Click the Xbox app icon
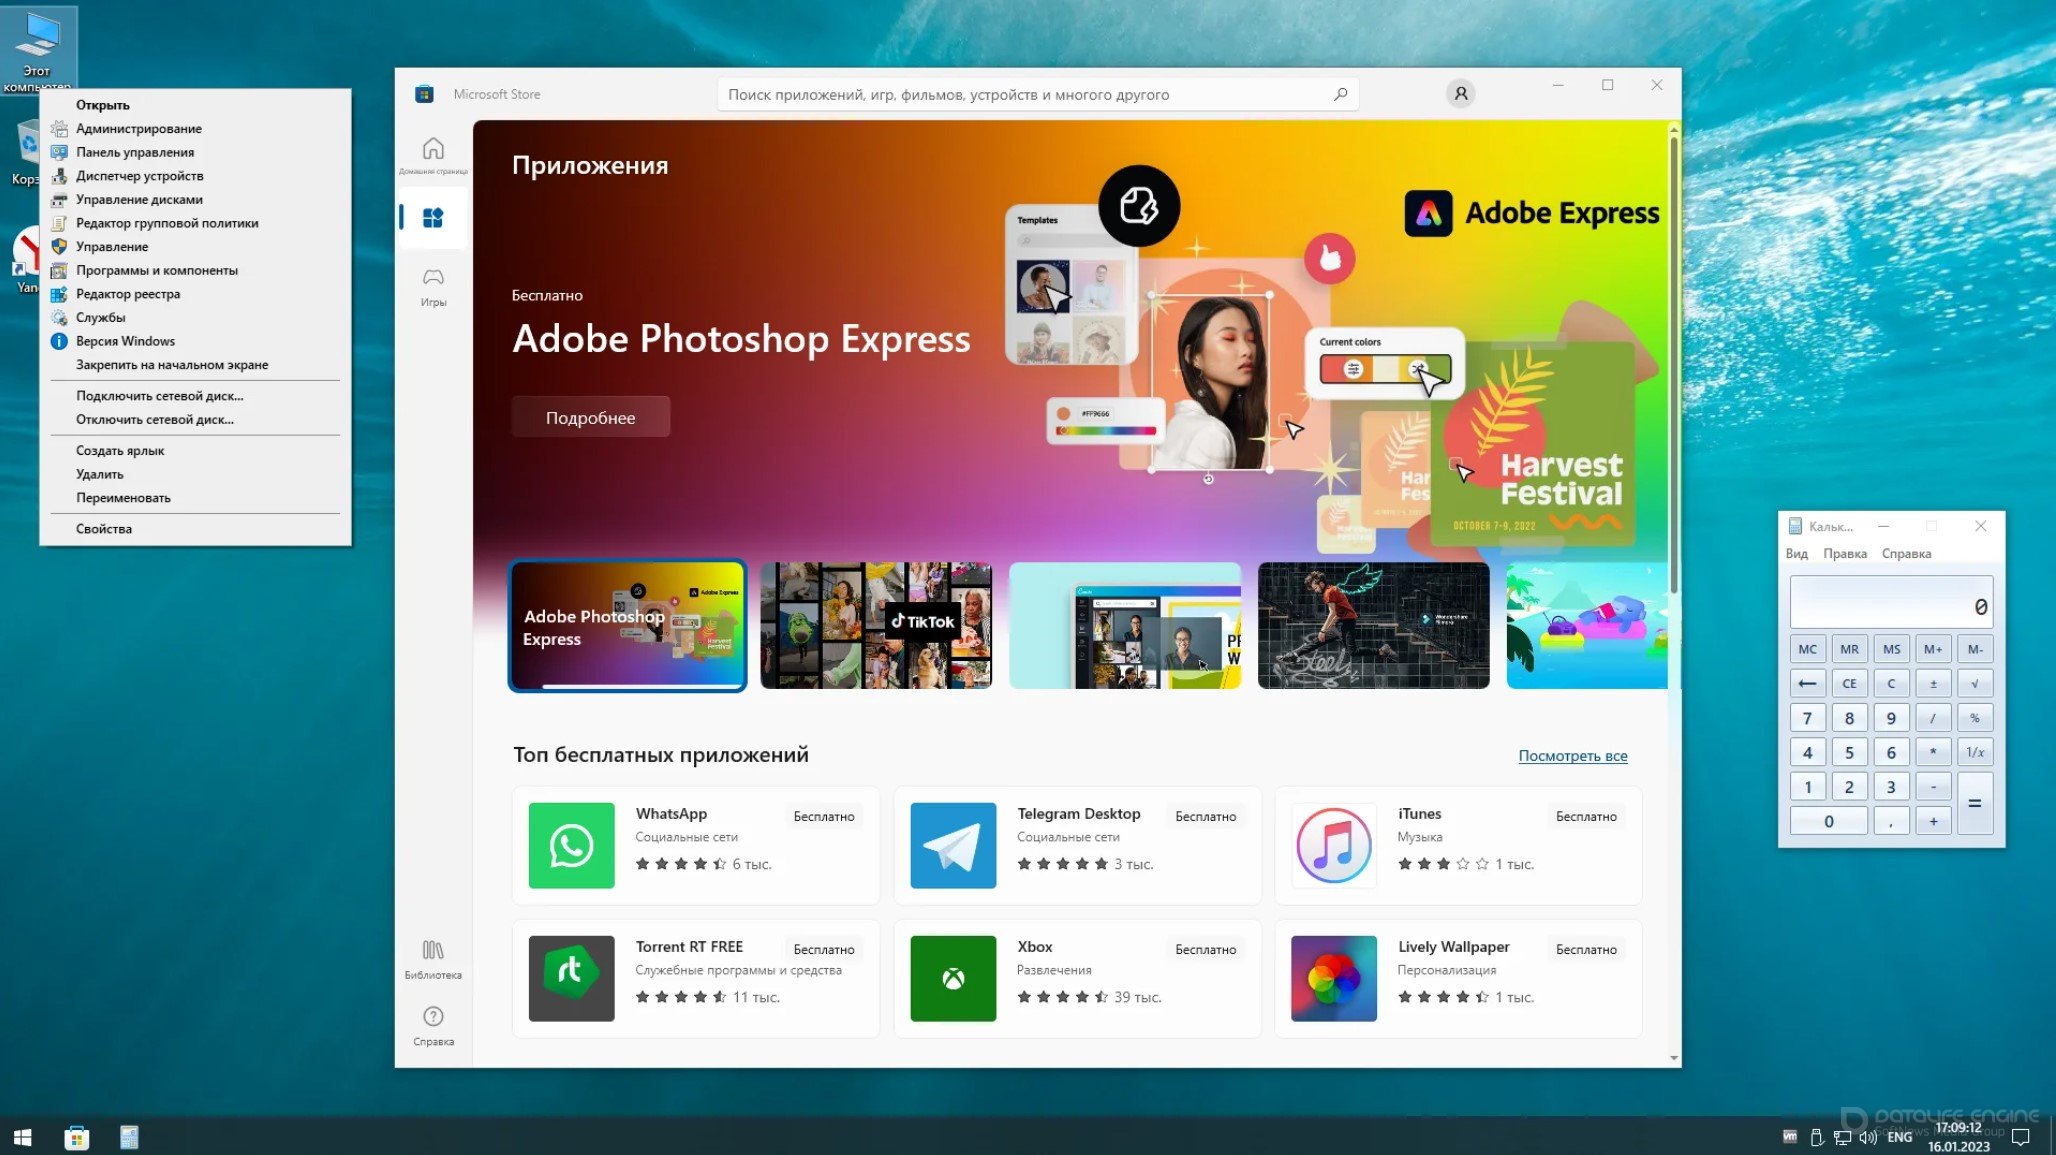Image resolution: width=2056 pixels, height=1155 pixels. tap(952, 977)
